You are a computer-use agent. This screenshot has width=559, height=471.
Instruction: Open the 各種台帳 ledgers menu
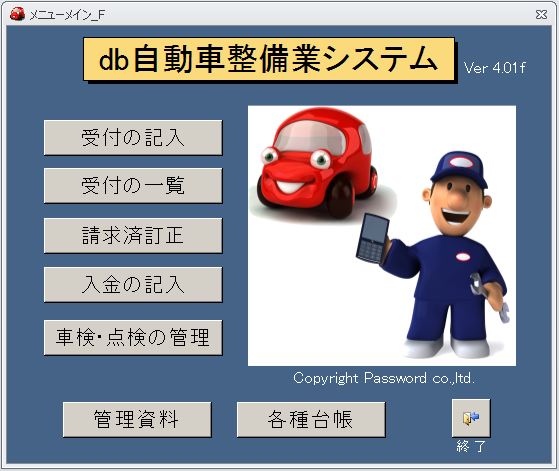tap(311, 419)
